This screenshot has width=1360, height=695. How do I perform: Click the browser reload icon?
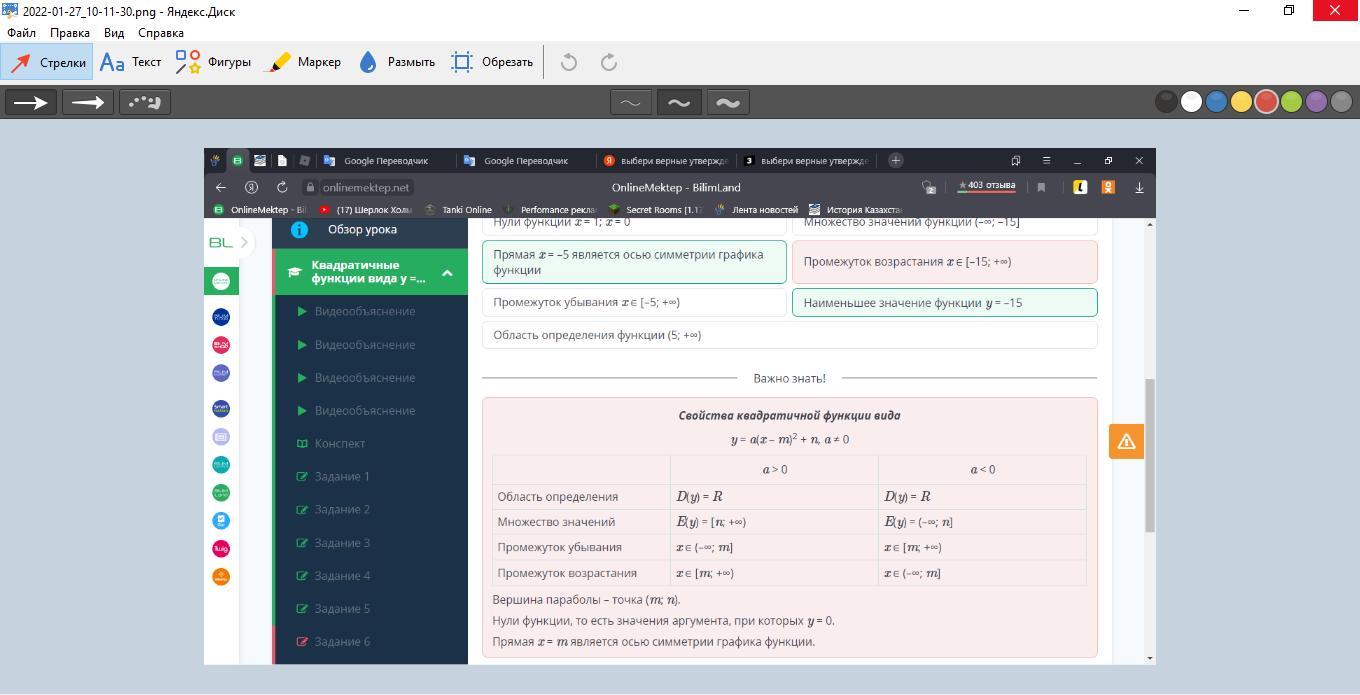point(282,187)
